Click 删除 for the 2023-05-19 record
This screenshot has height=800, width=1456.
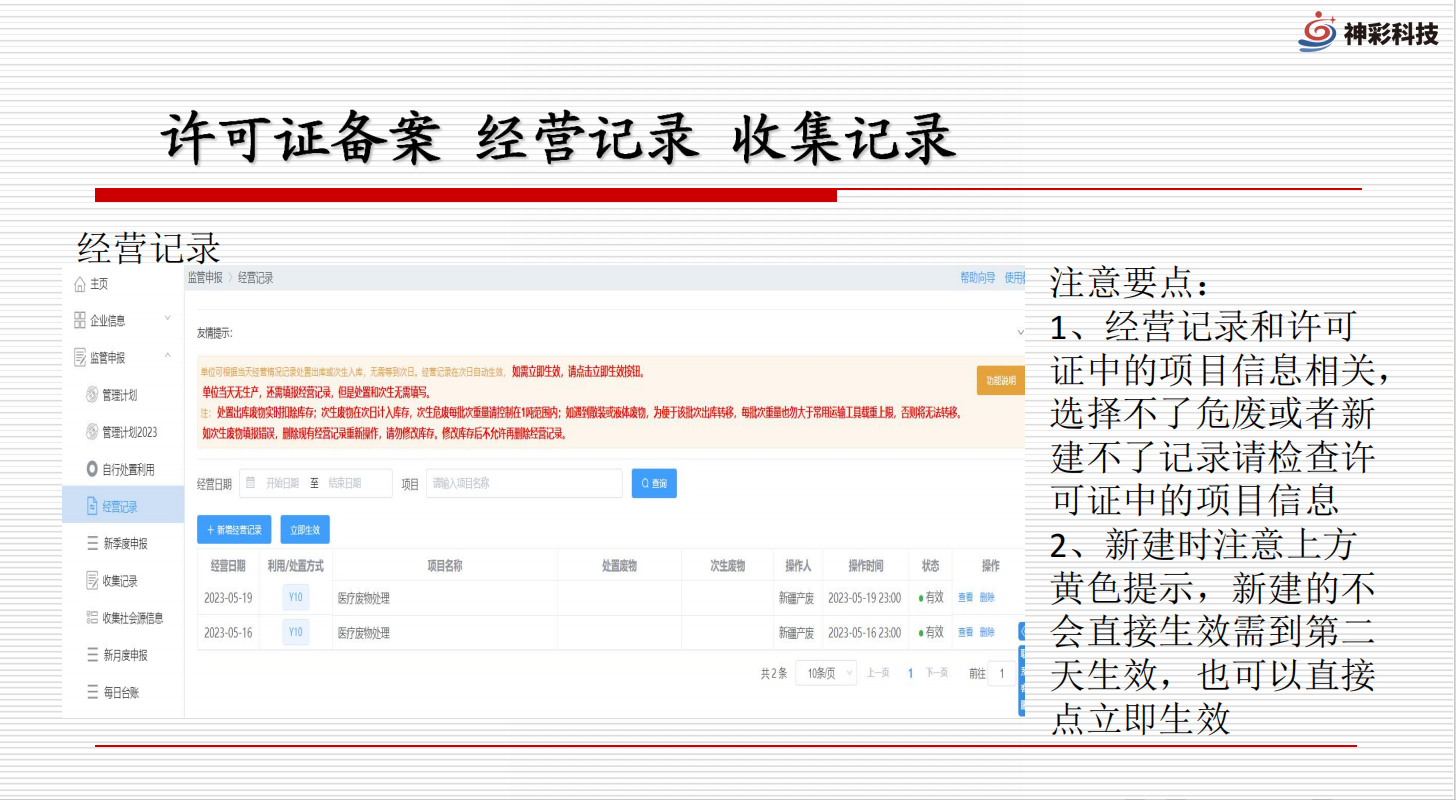point(987,598)
